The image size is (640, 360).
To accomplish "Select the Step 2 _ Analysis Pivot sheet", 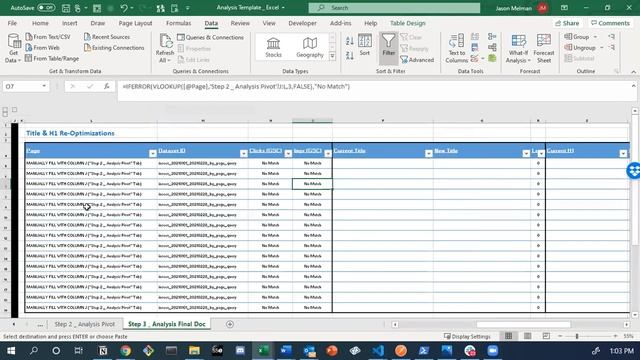I will 84,324.
